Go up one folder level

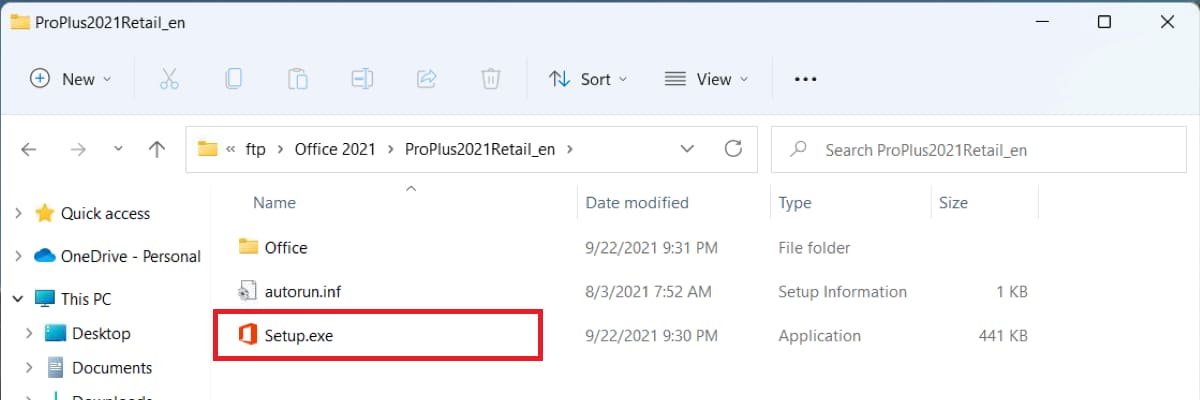(x=157, y=150)
